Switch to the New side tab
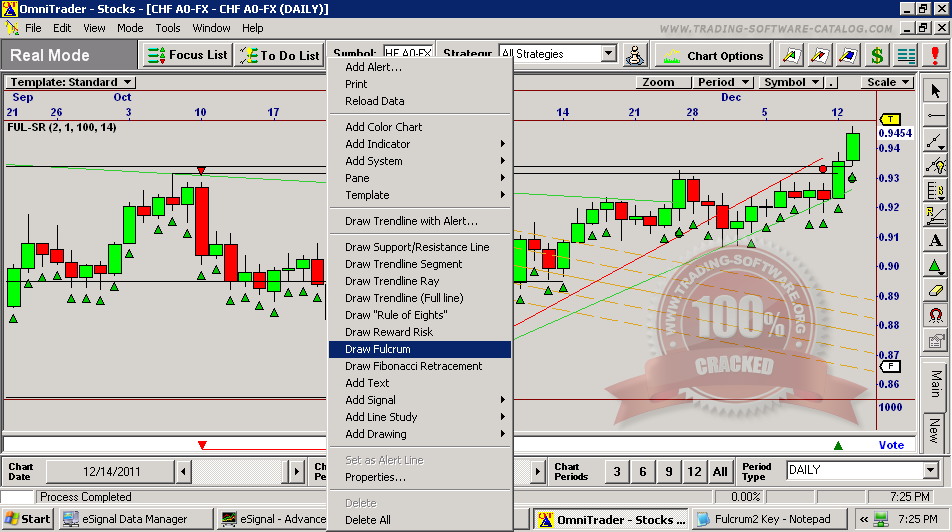 tap(934, 431)
